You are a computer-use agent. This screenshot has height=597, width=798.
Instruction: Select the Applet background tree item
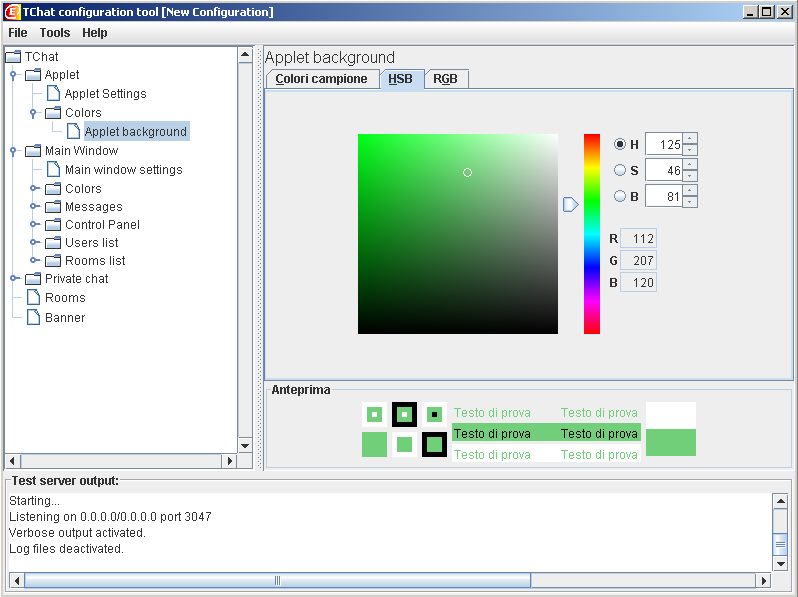coord(135,131)
